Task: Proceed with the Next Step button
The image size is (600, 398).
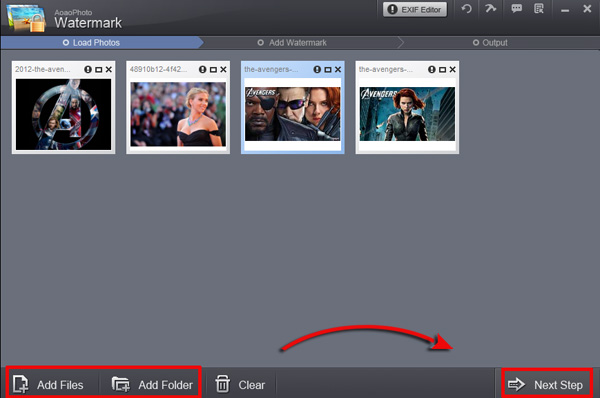Action: click(546, 384)
